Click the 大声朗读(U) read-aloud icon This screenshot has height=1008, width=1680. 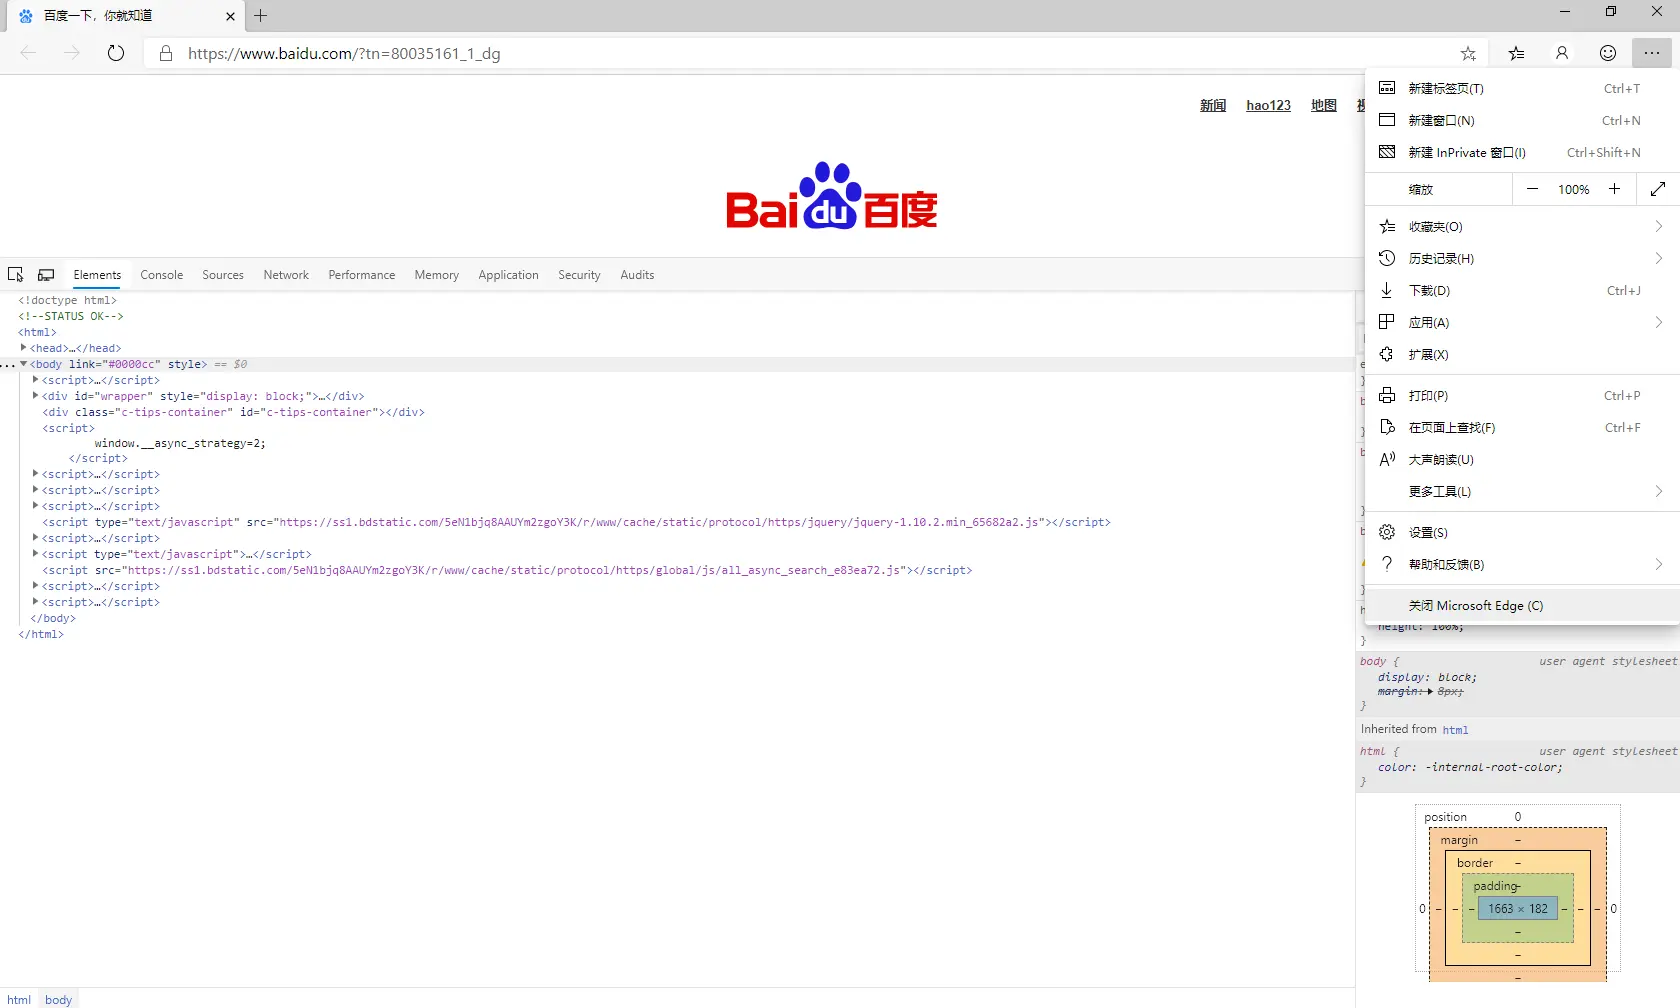1387,459
